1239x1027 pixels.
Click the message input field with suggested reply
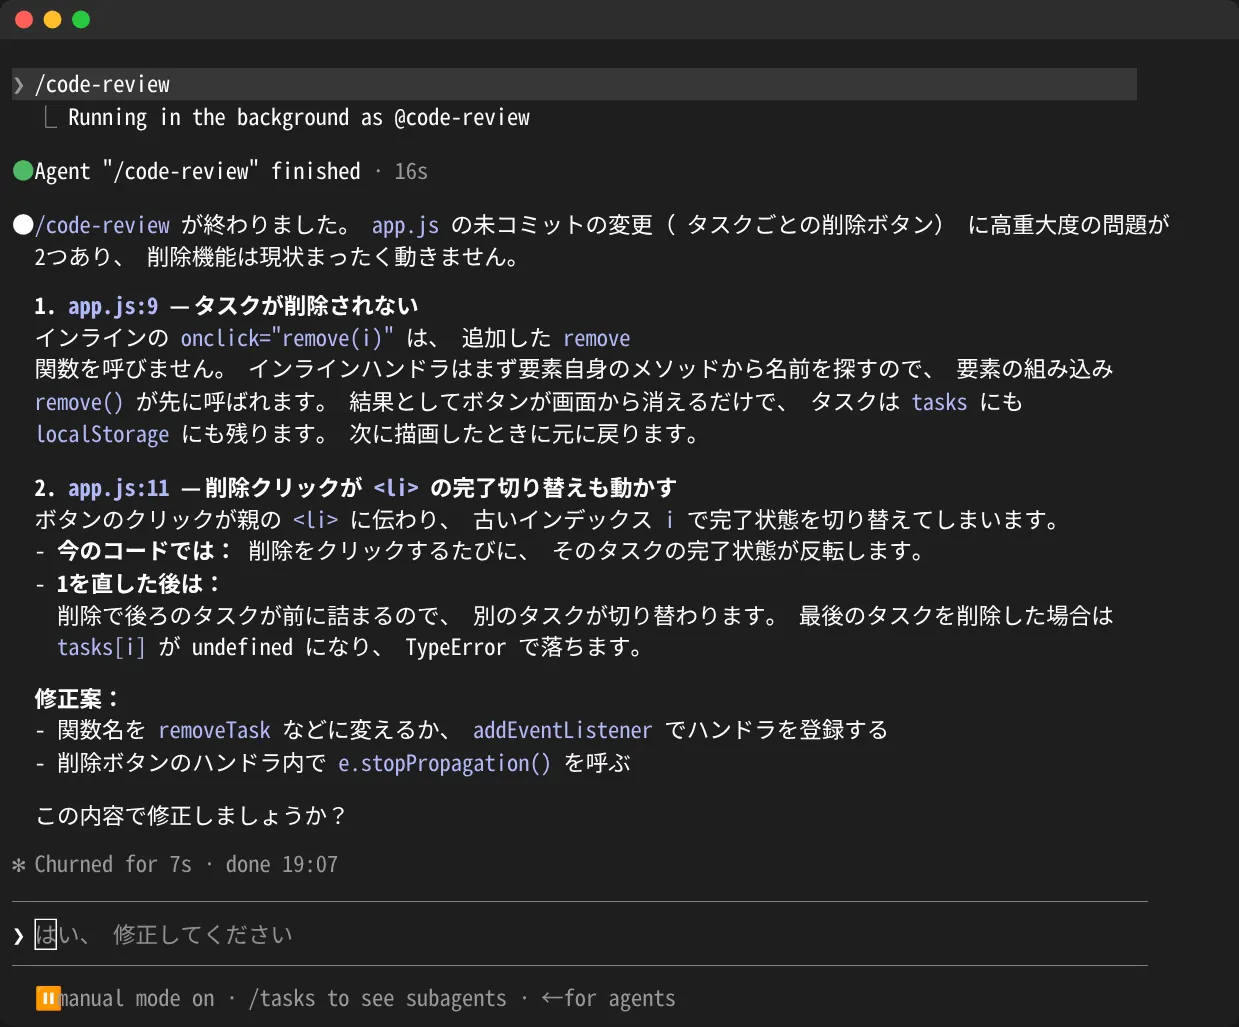pos(580,935)
